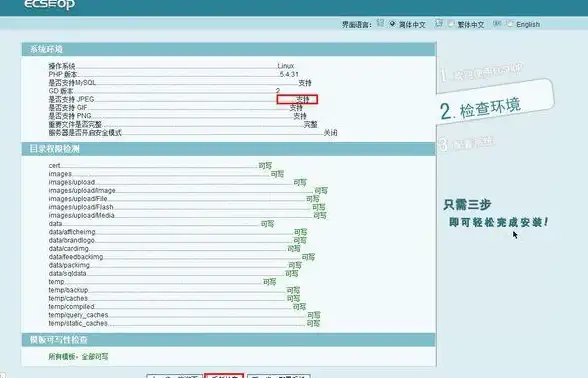Click the icon beside 简体中文 option
Screen dimensions: 588x378
380,23
